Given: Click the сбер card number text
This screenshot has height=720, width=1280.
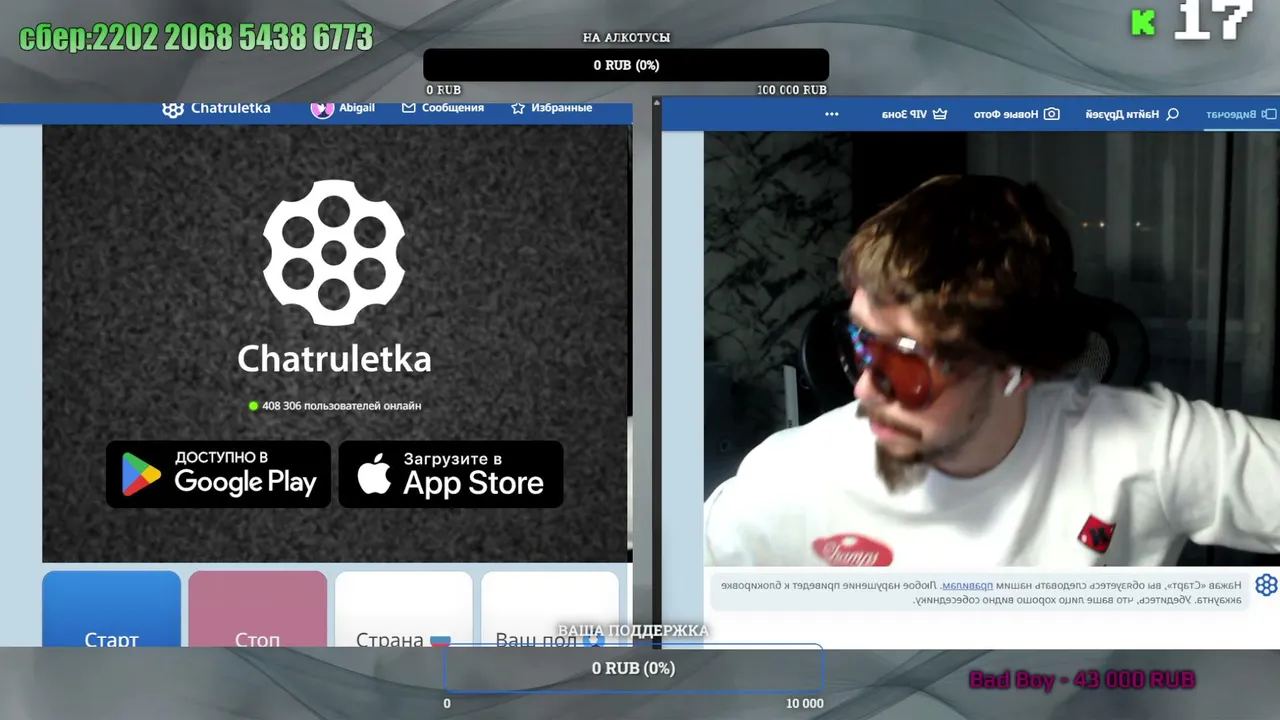Looking at the screenshot, I should pos(196,38).
